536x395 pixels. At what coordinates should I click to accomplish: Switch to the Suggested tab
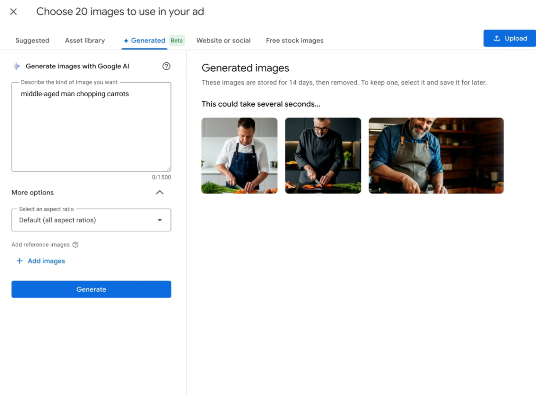(32, 41)
